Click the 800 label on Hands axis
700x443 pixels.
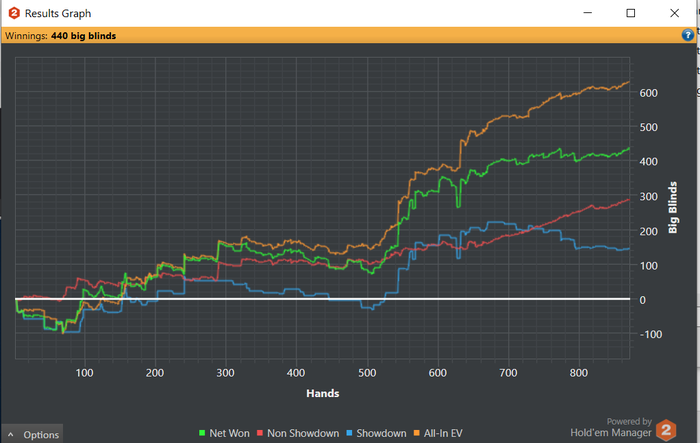point(579,373)
